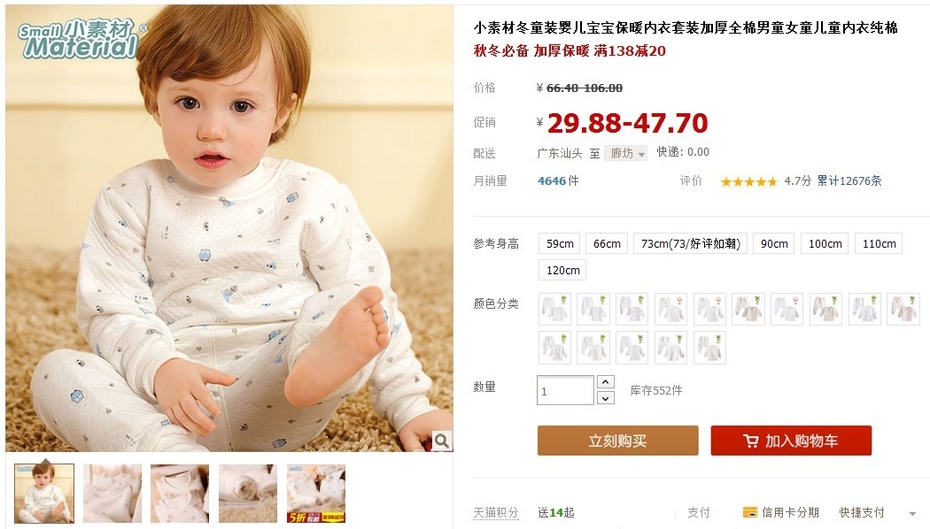
Task: Select the last color swatch in second row
Action: pyautogui.click(x=709, y=348)
